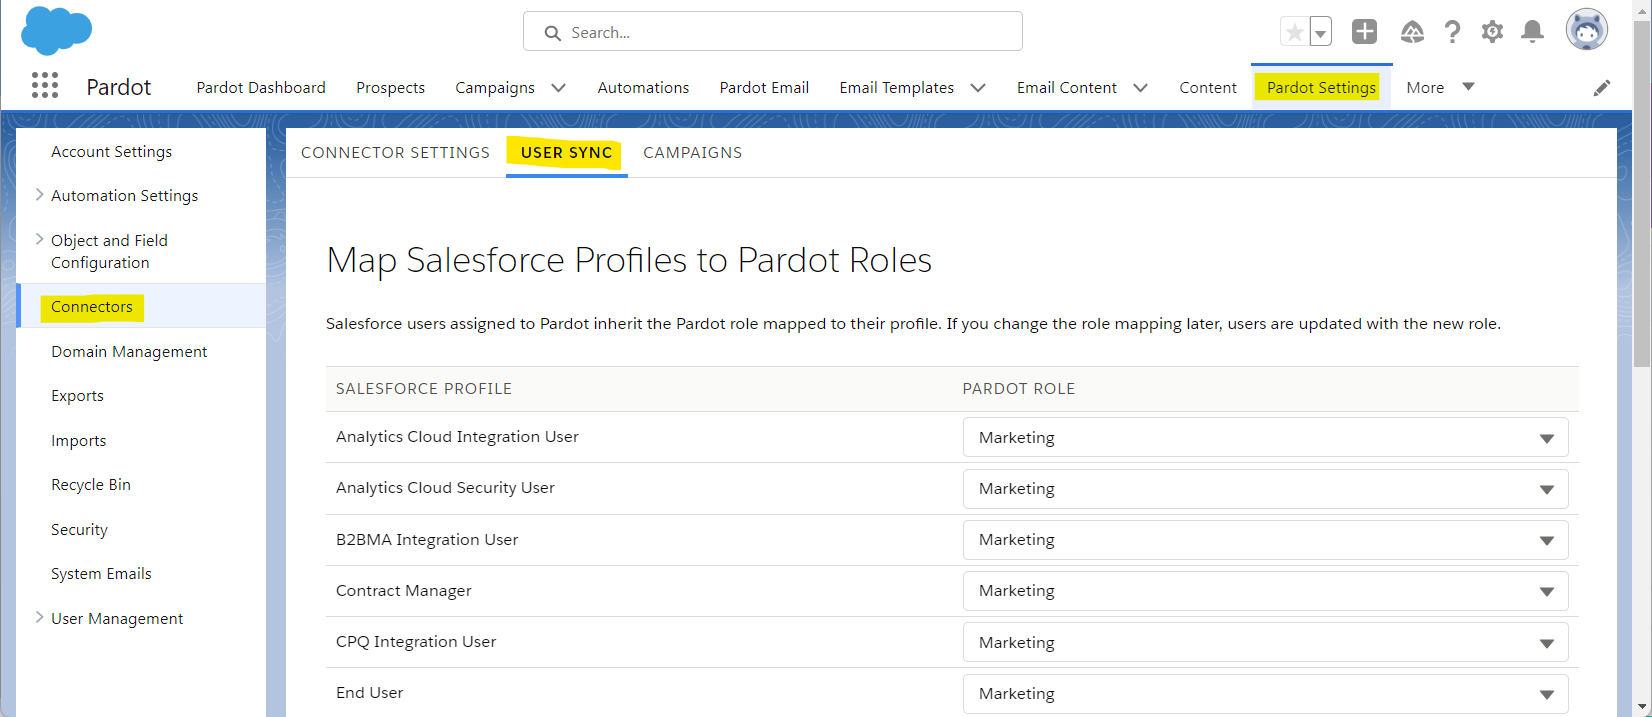
Task: Open the Pardot Dashboard tab
Action: (261, 88)
